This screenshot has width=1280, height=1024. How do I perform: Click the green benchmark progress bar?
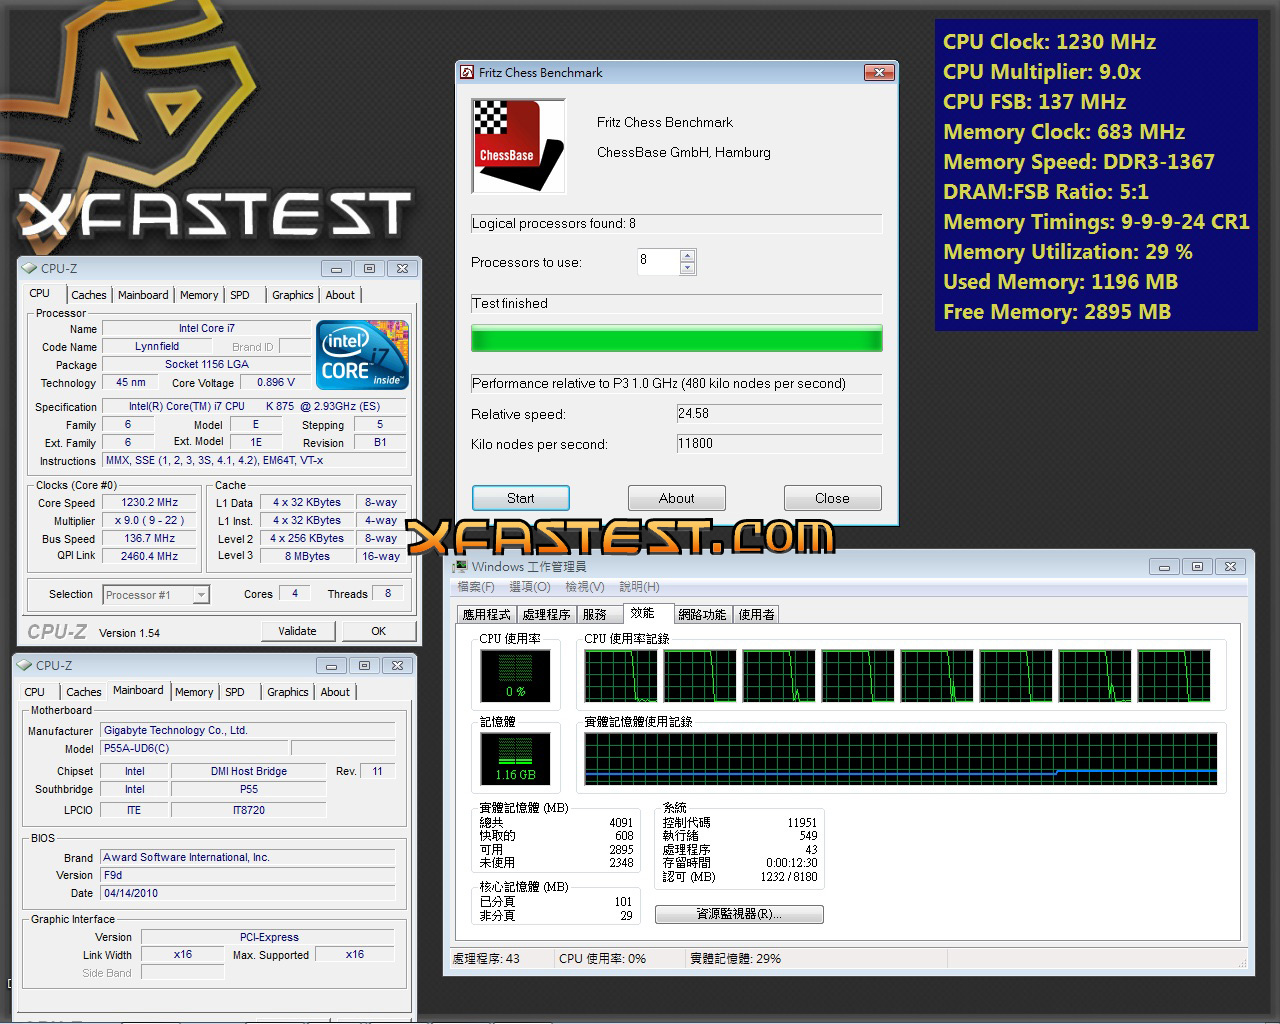(x=676, y=339)
